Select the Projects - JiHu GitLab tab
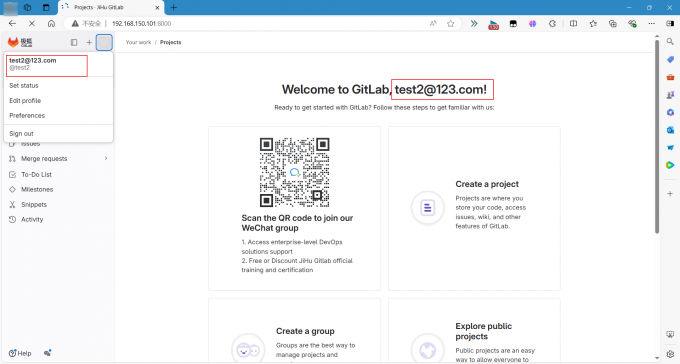 click(111, 7)
